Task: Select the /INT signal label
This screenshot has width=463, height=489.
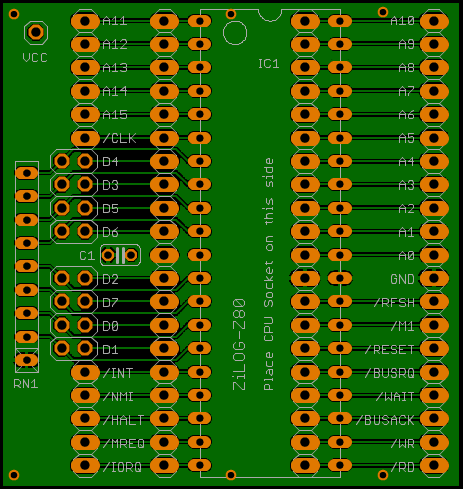Action: (118, 373)
